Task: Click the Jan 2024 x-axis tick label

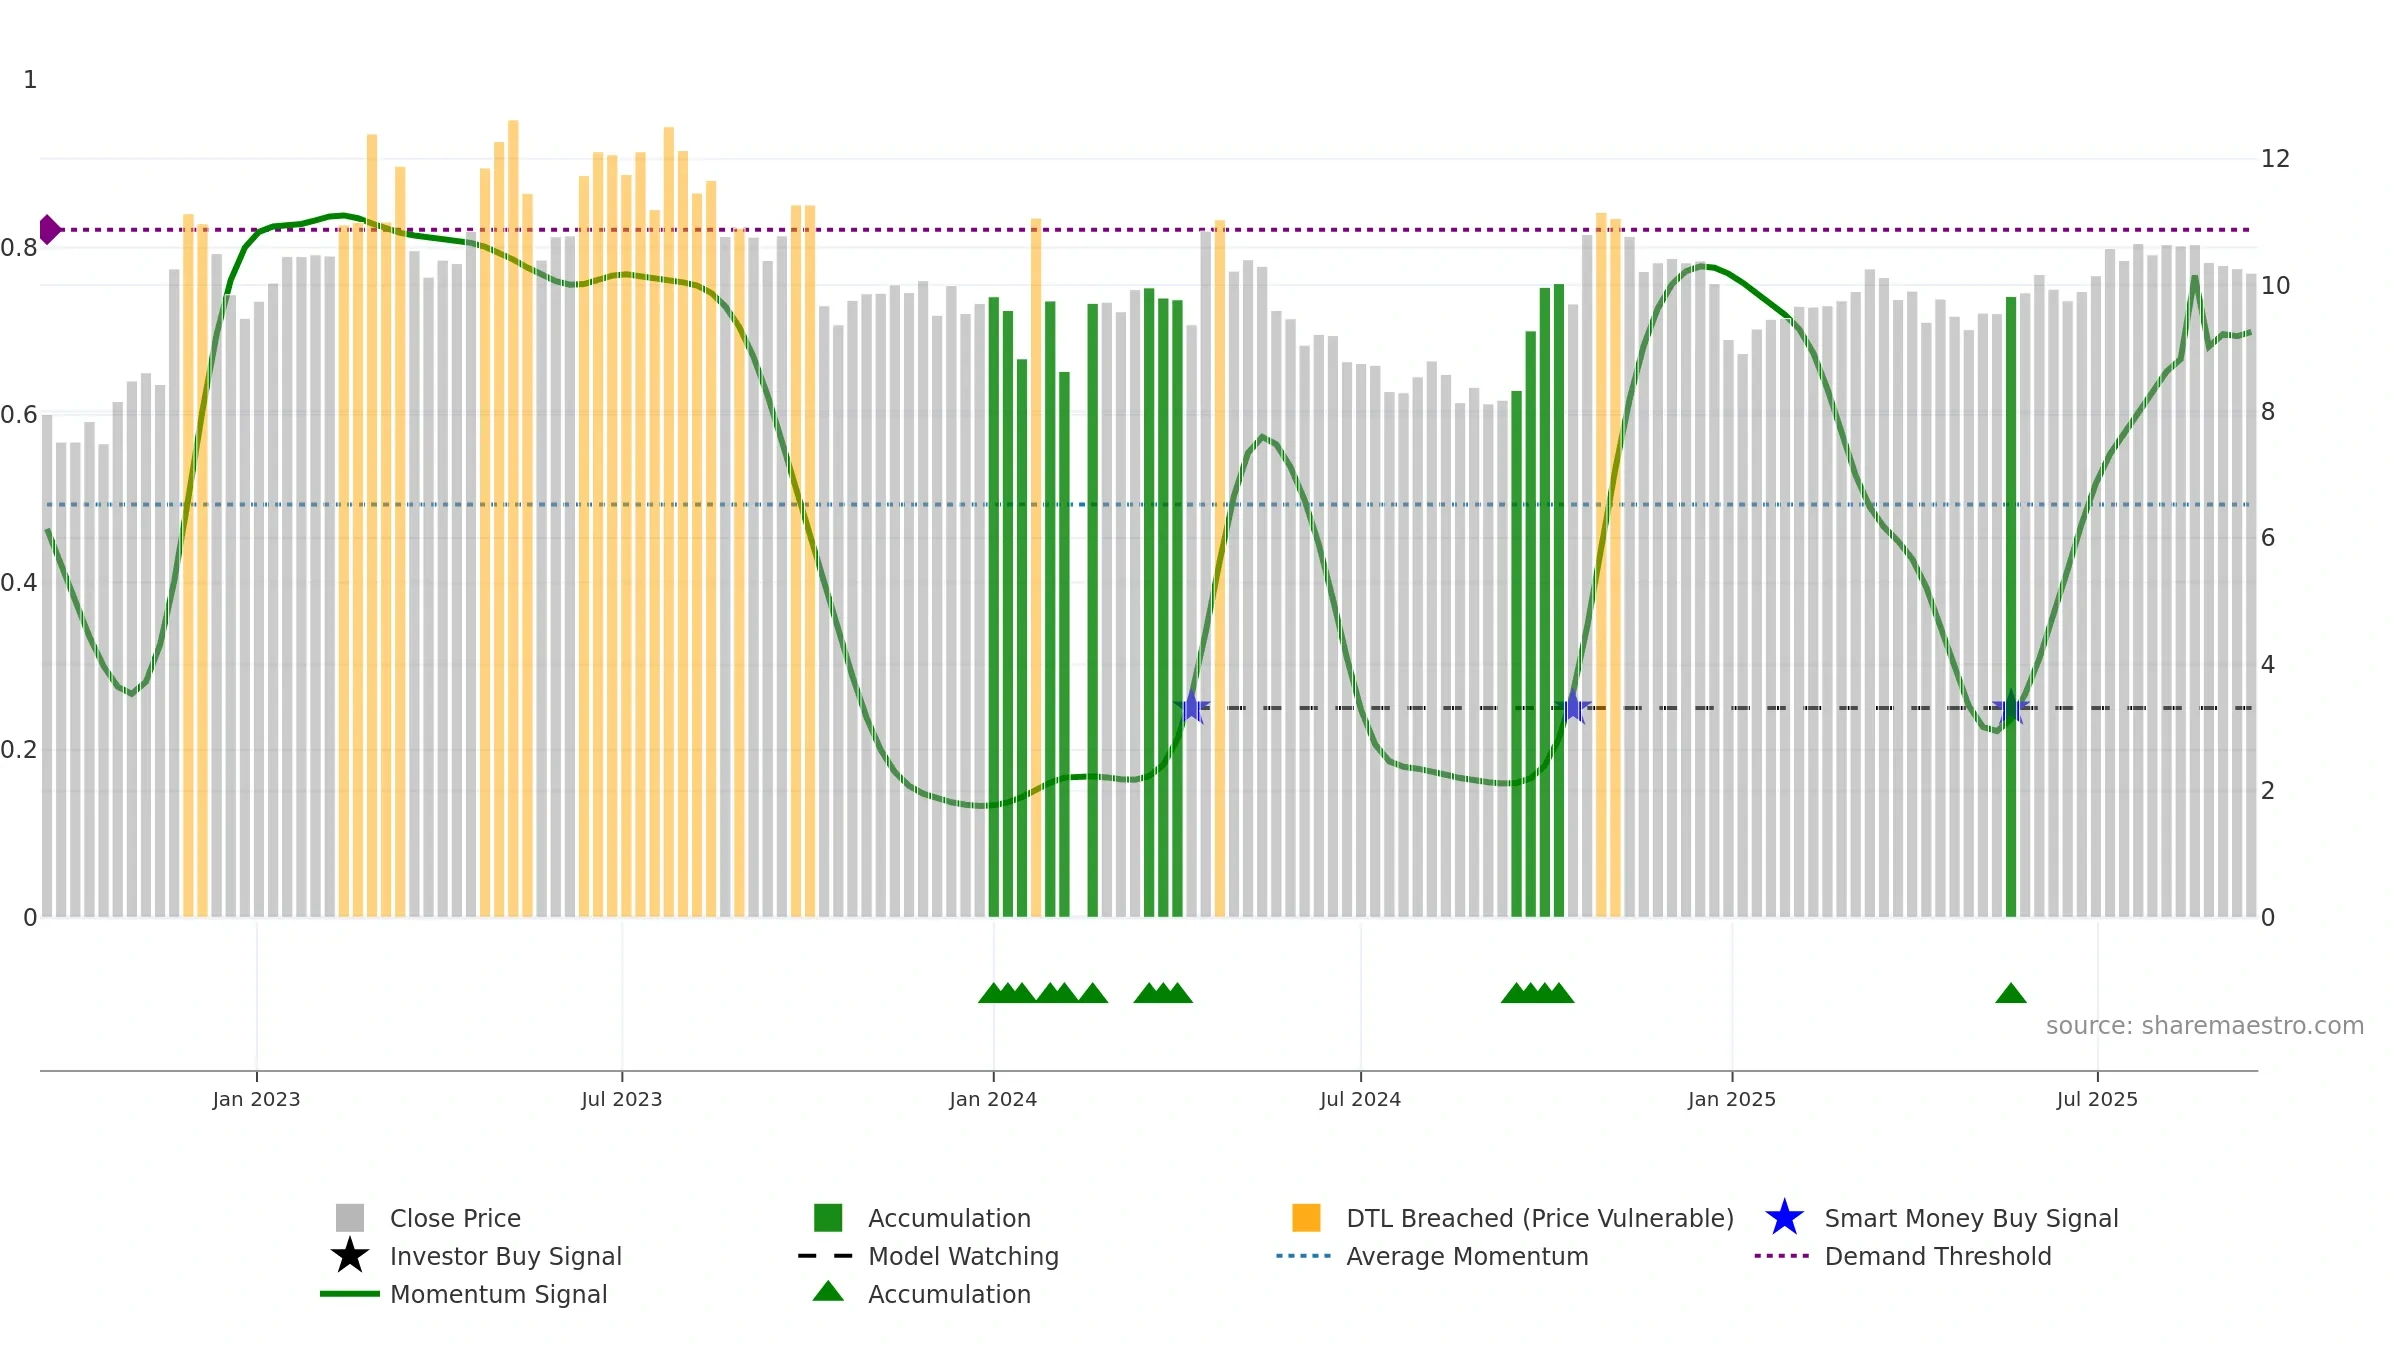Action: tap(993, 1100)
